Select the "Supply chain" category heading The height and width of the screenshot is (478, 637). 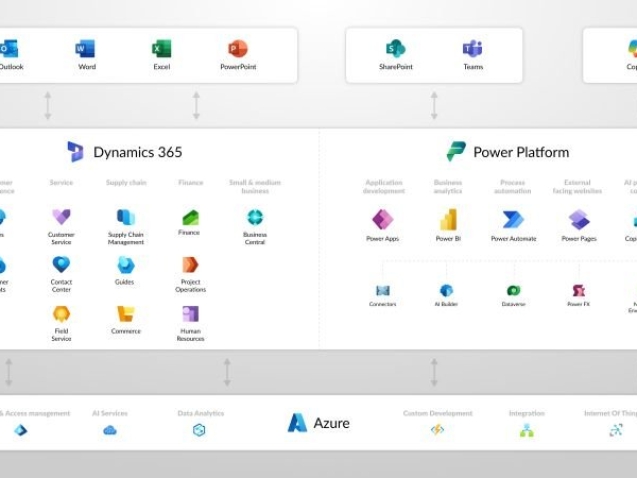pyautogui.click(x=126, y=182)
